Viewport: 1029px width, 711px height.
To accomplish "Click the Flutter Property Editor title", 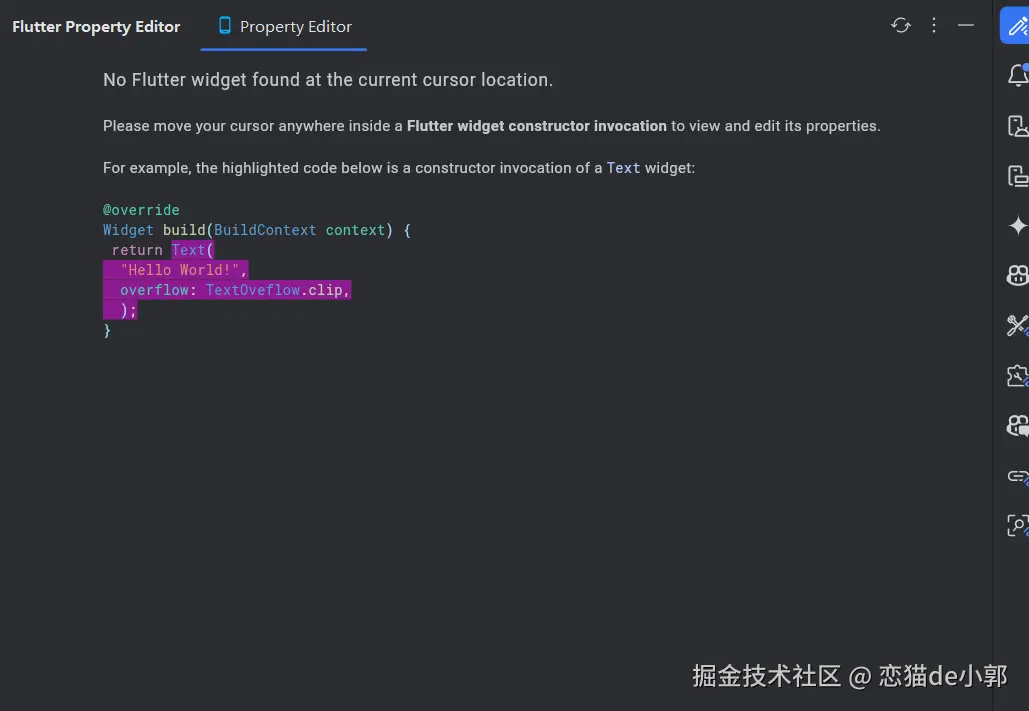I will (96, 27).
